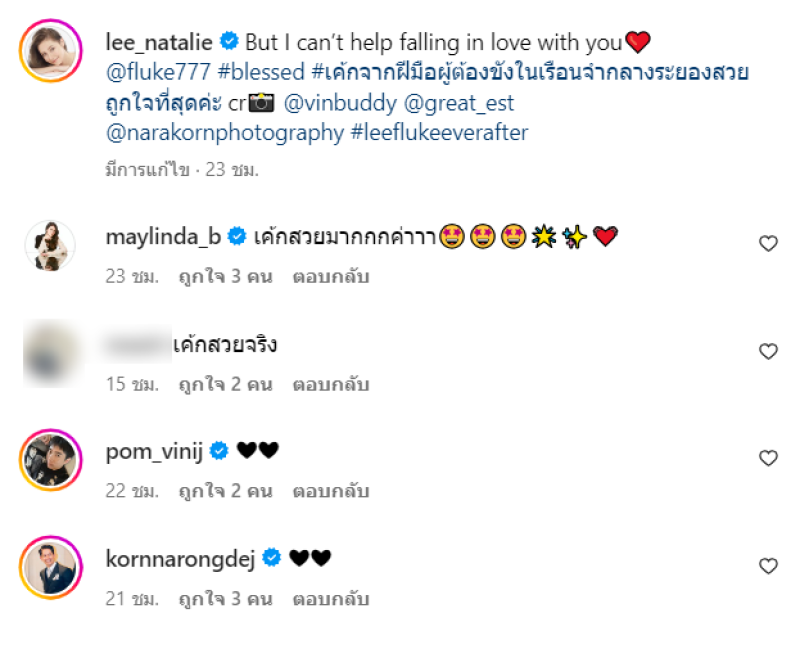Click the kornnarongdej username
Viewport: 800px width, 649px height.
(181, 559)
